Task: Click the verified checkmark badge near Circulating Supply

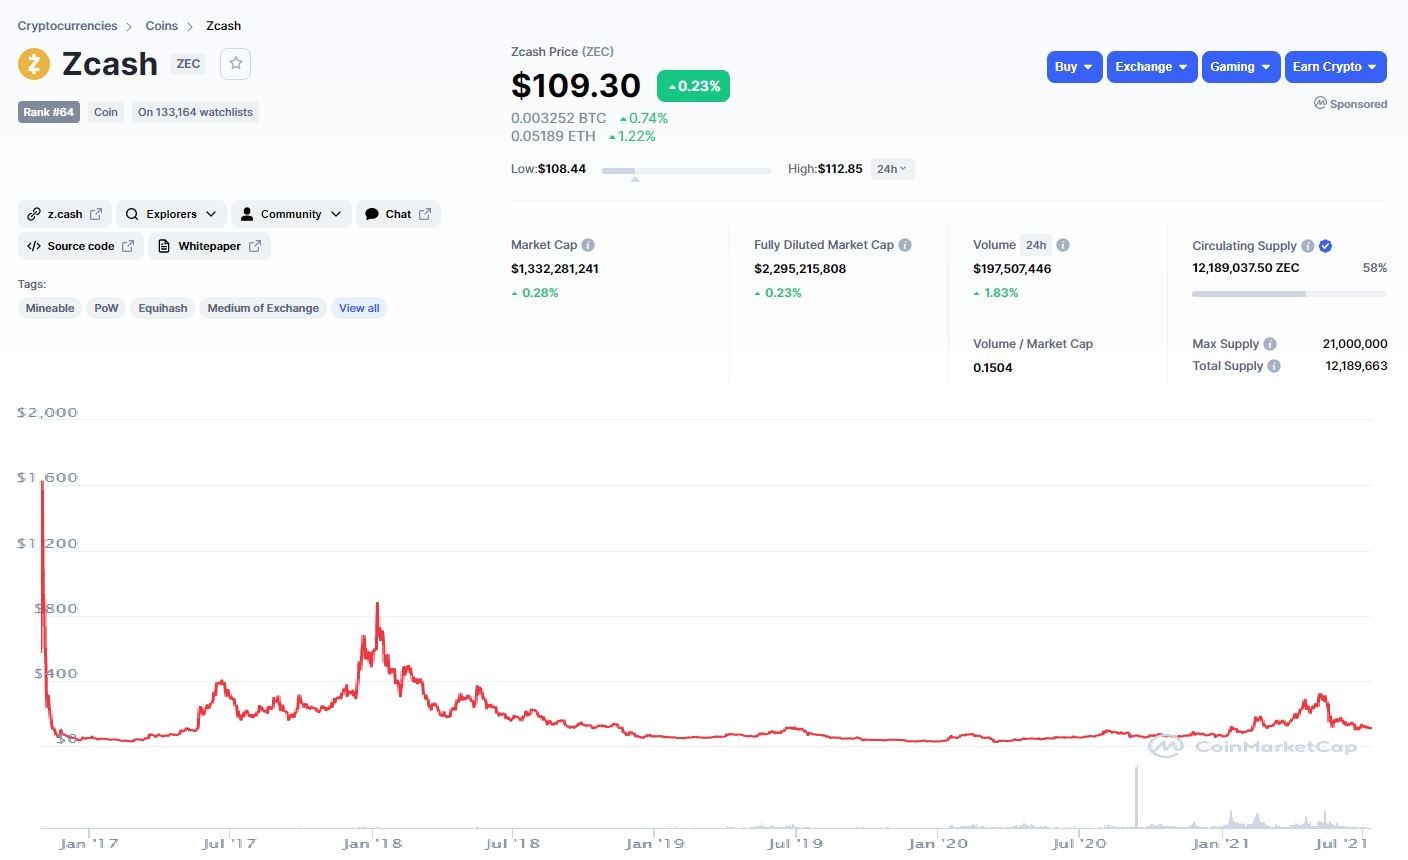Action: pyautogui.click(x=1325, y=246)
